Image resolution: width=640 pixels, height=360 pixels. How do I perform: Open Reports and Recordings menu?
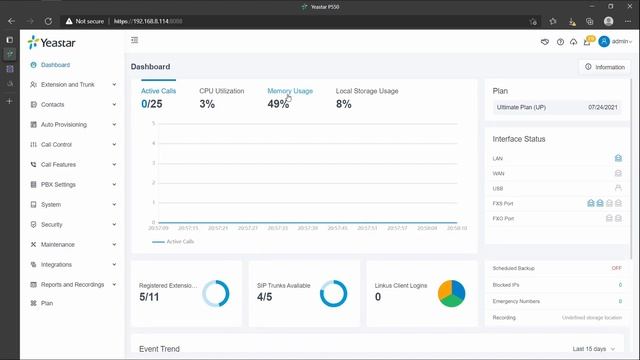(72, 284)
